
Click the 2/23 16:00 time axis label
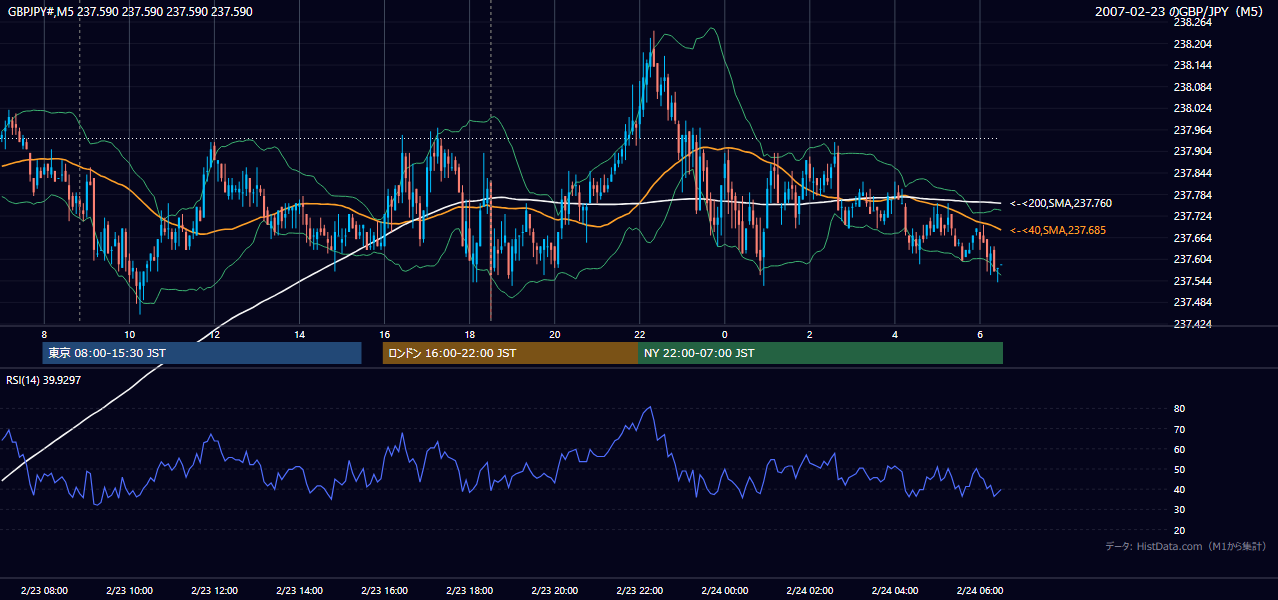pos(384,591)
